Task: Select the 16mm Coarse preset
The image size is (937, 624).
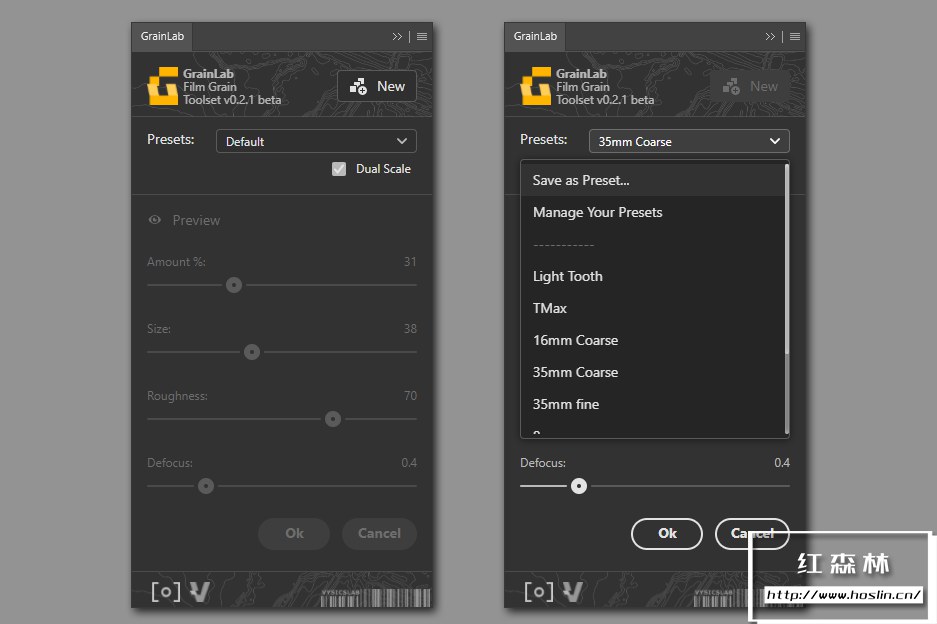Action: click(653, 341)
